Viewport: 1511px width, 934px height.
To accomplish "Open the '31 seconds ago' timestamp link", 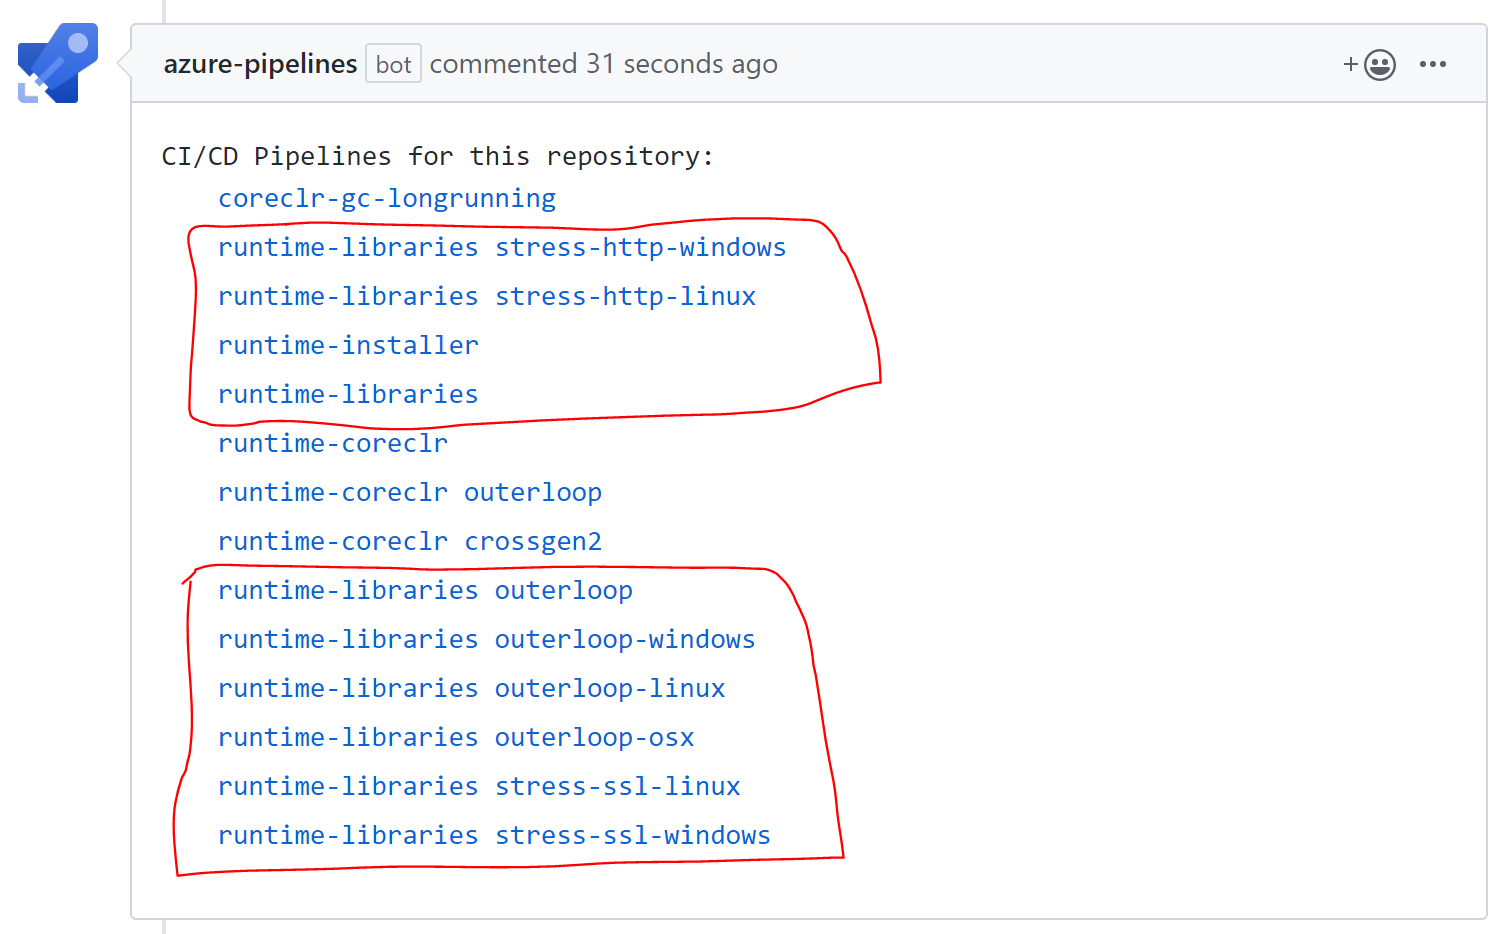I will (x=682, y=64).
